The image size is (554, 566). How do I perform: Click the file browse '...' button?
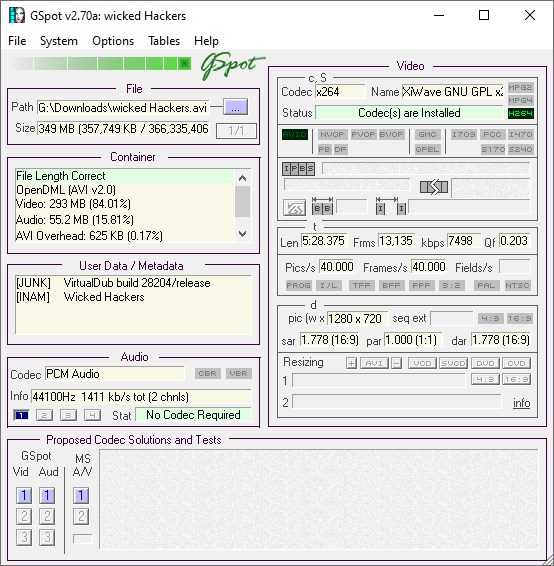click(235, 107)
